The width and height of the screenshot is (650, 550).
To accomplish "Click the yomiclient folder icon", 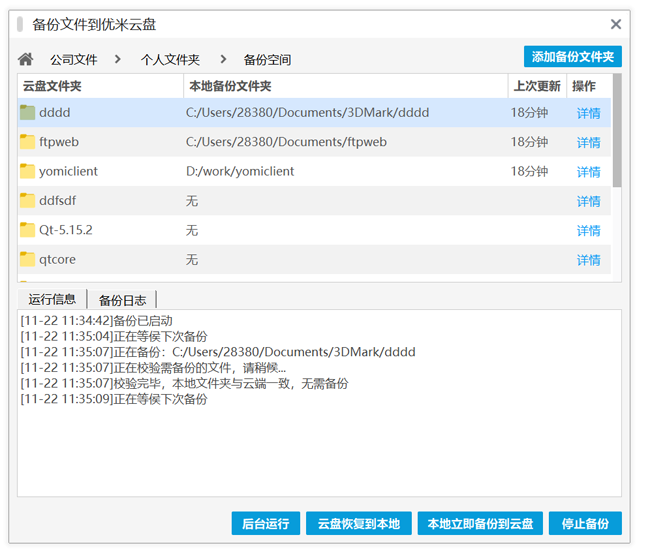I will [x=28, y=171].
